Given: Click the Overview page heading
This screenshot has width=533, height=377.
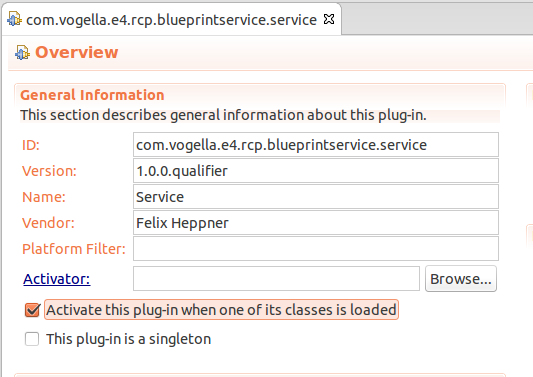Looking at the screenshot, I should [x=76, y=52].
